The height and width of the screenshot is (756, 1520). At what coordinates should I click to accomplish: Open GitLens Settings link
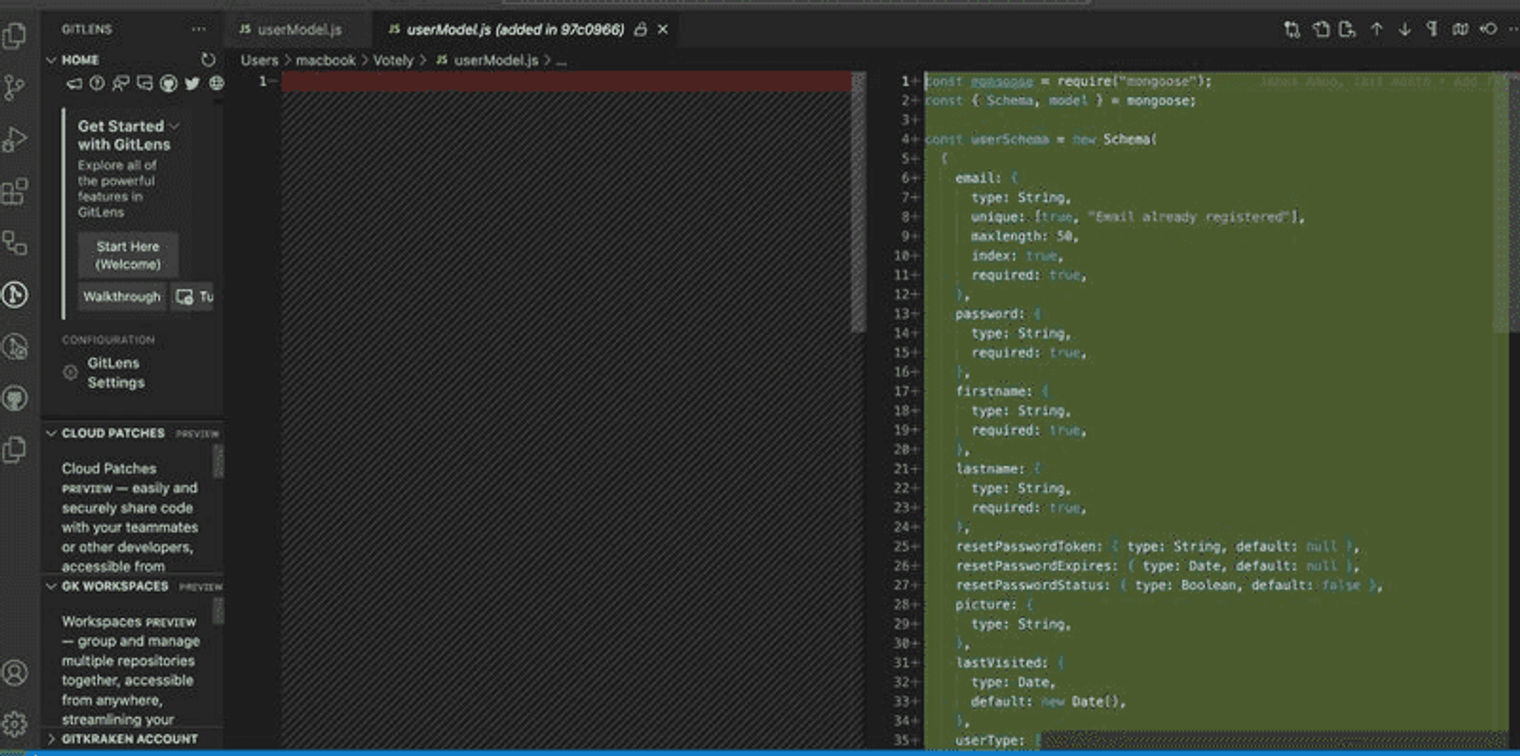(x=115, y=373)
